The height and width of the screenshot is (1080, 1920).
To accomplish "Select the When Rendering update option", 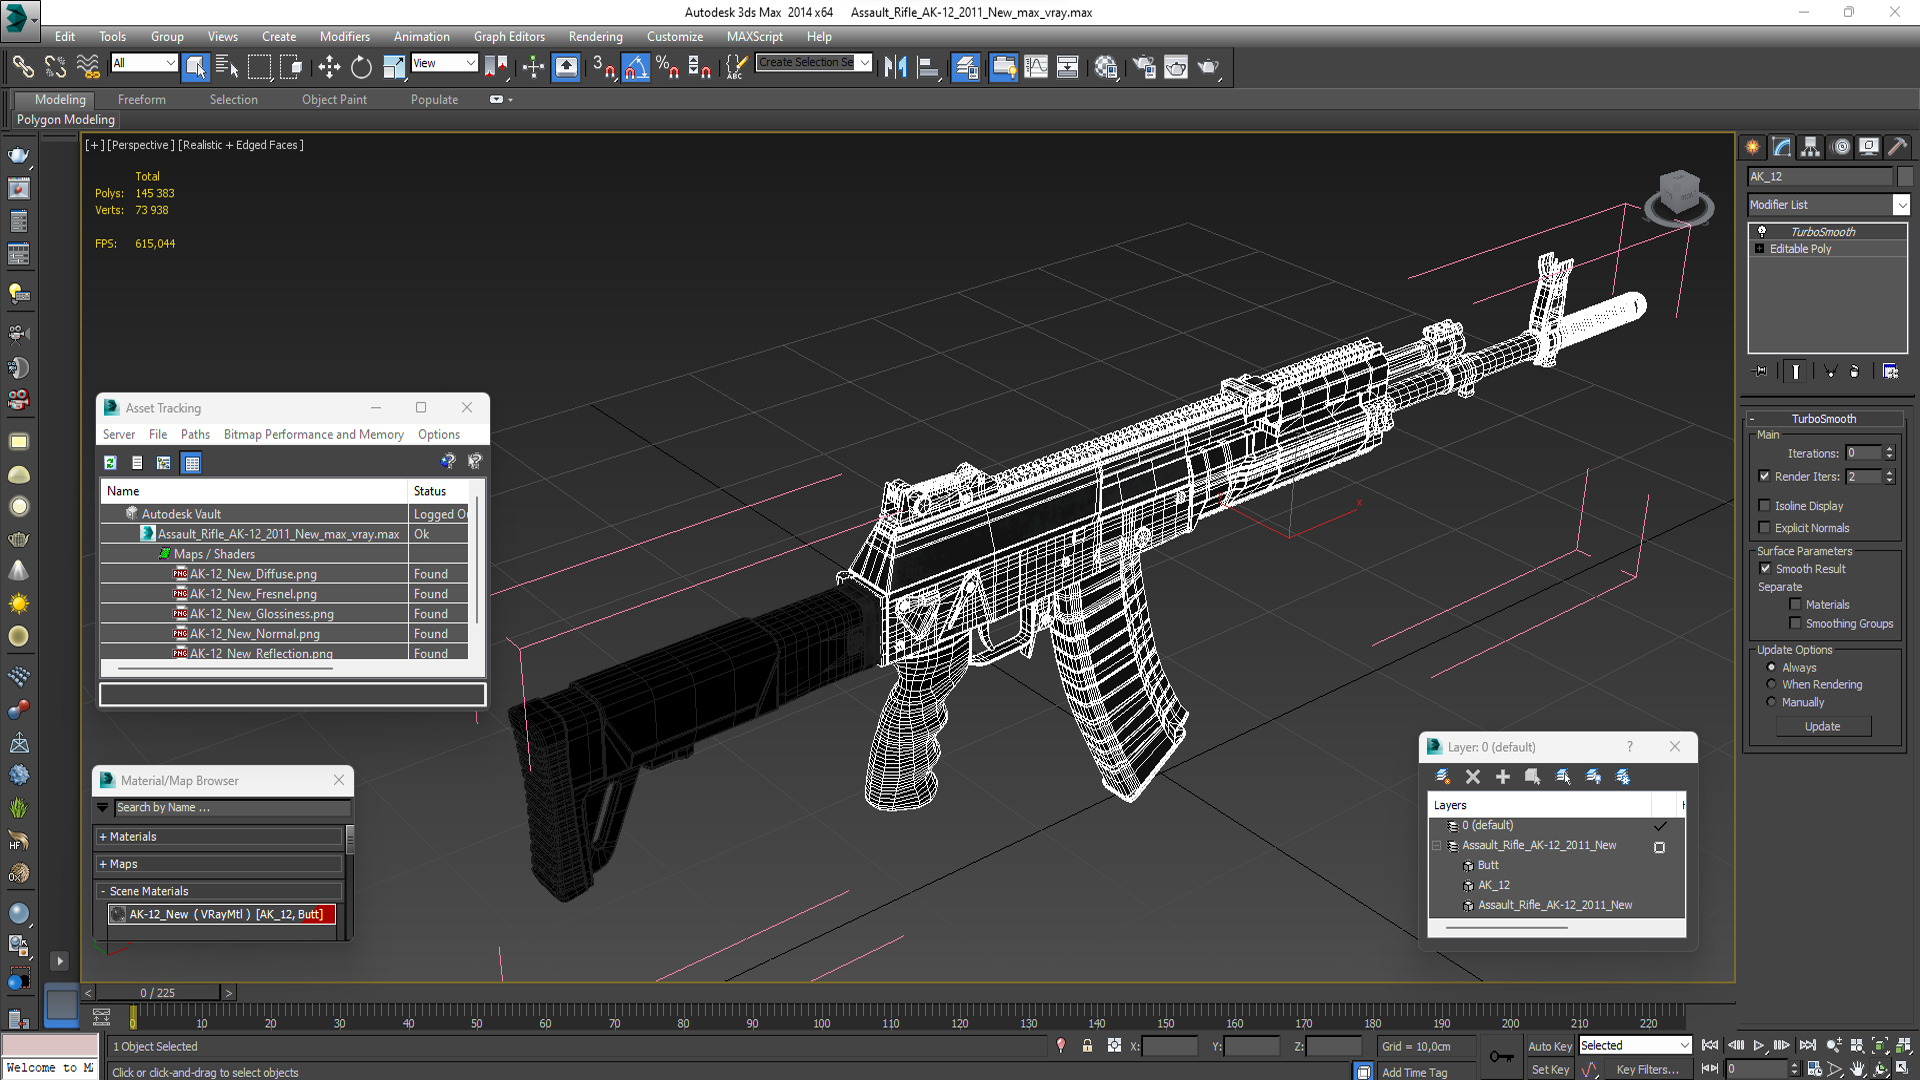I will 1771,684.
